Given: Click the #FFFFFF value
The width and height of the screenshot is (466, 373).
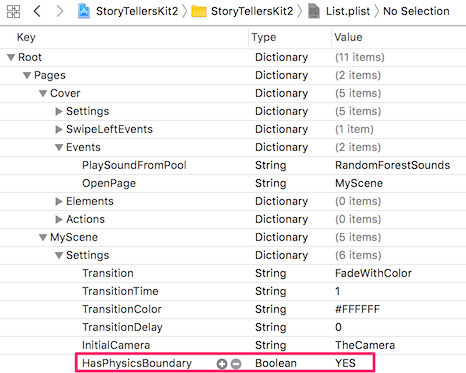Looking at the screenshot, I should tap(357, 309).
